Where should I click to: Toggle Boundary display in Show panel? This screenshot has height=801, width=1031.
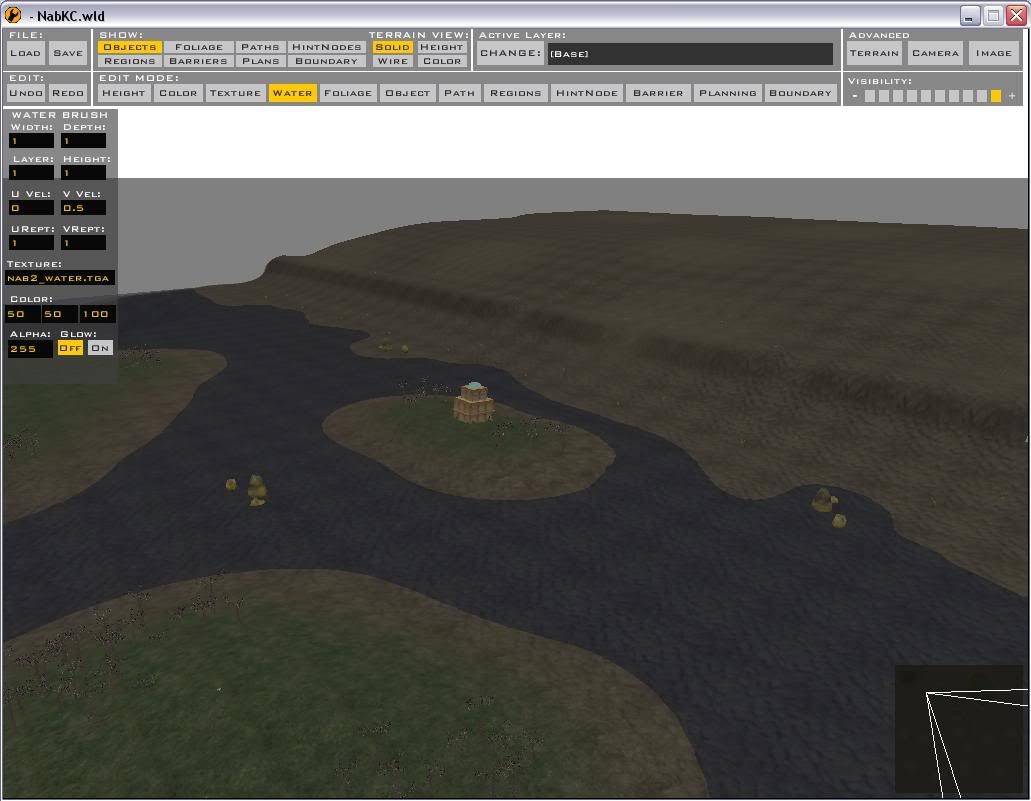(327, 61)
